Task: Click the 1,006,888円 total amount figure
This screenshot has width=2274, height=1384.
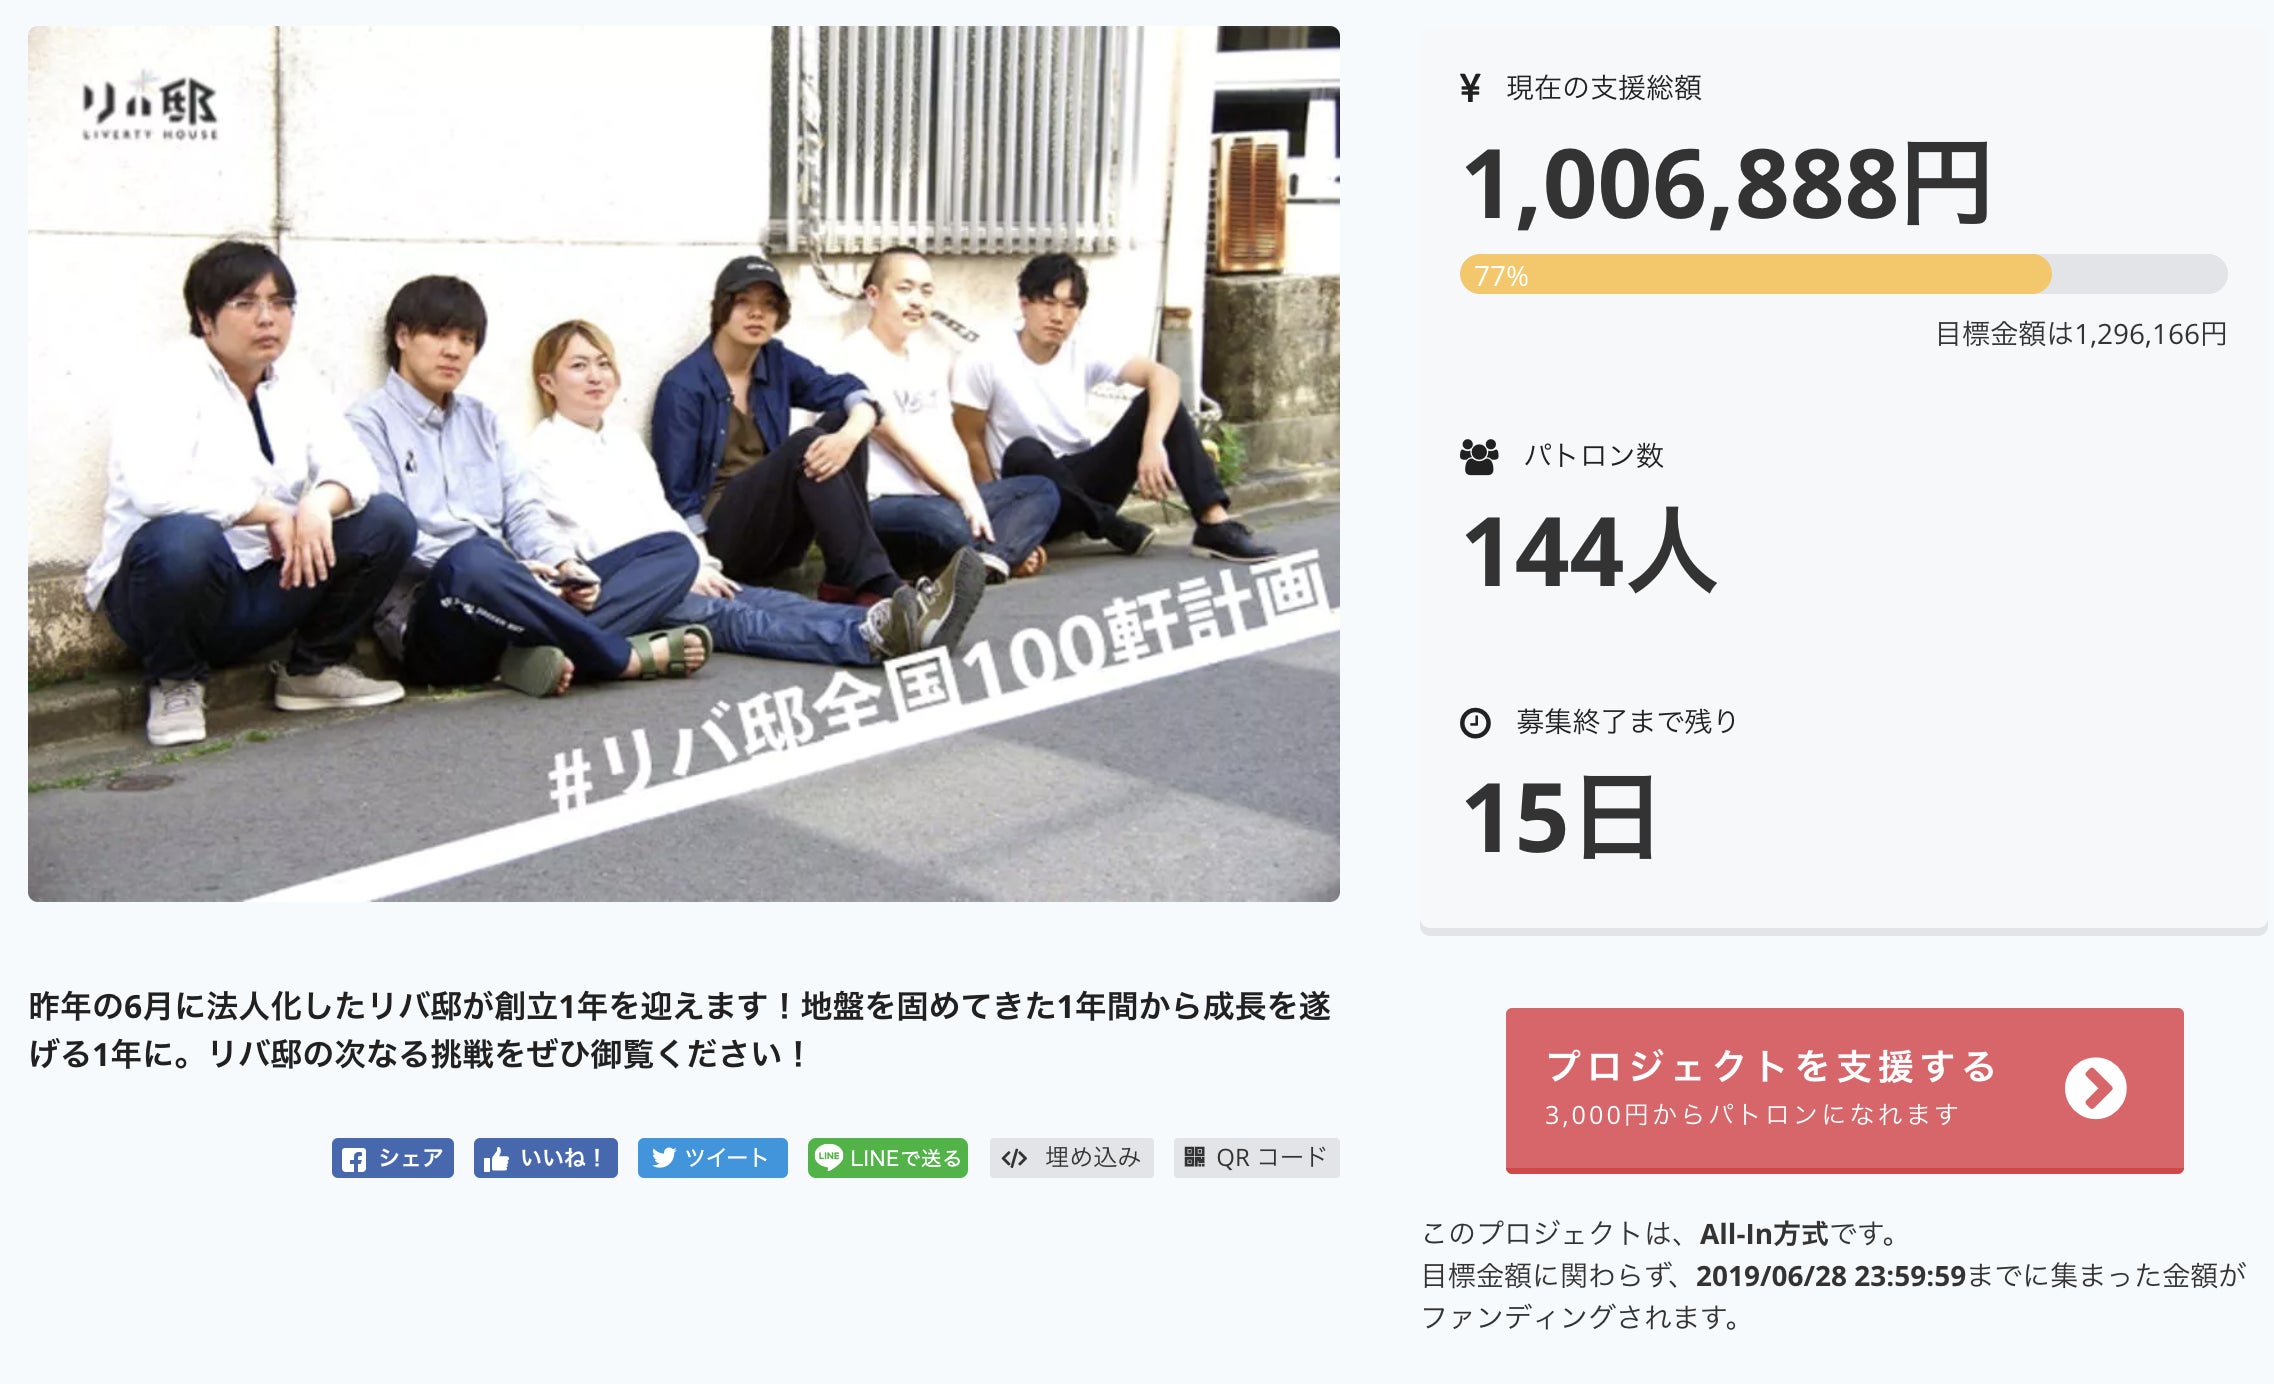Action: pyautogui.click(x=1725, y=186)
